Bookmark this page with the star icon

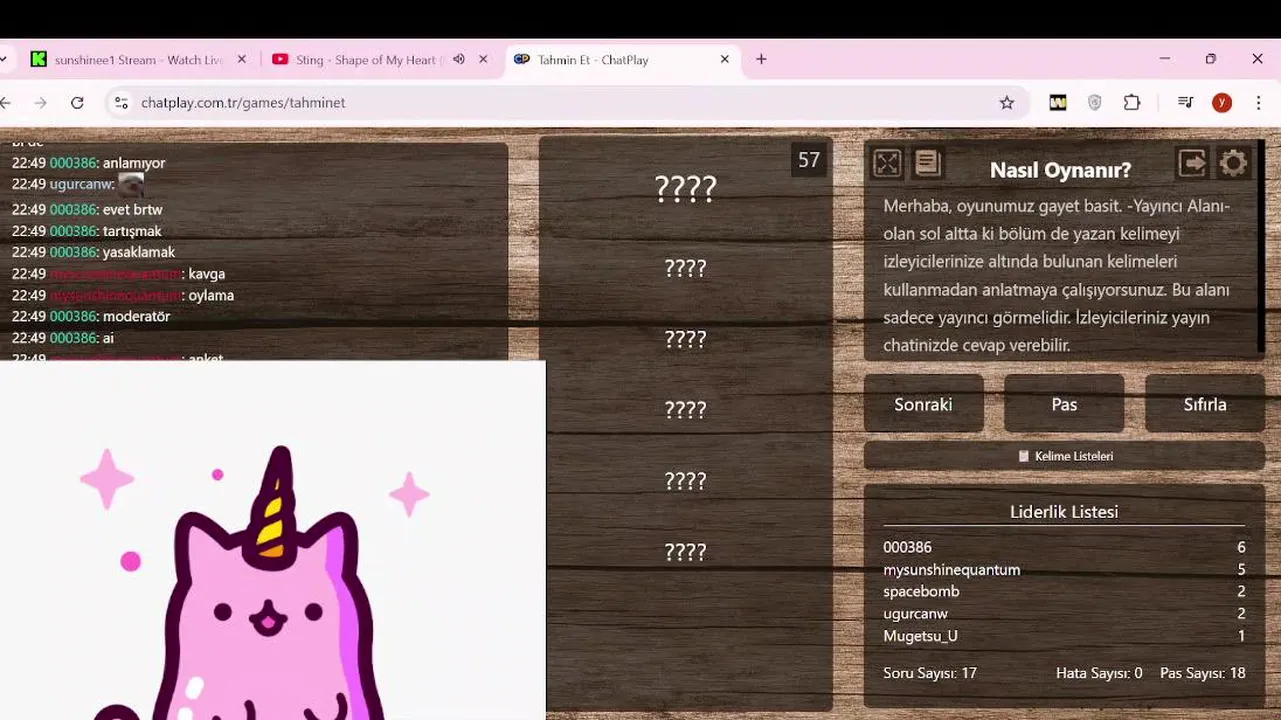pos(1007,103)
